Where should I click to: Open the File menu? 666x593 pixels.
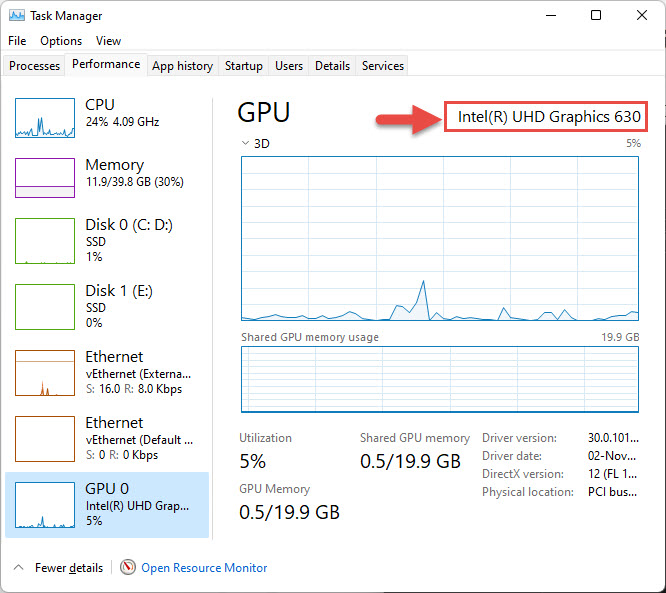click(17, 41)
